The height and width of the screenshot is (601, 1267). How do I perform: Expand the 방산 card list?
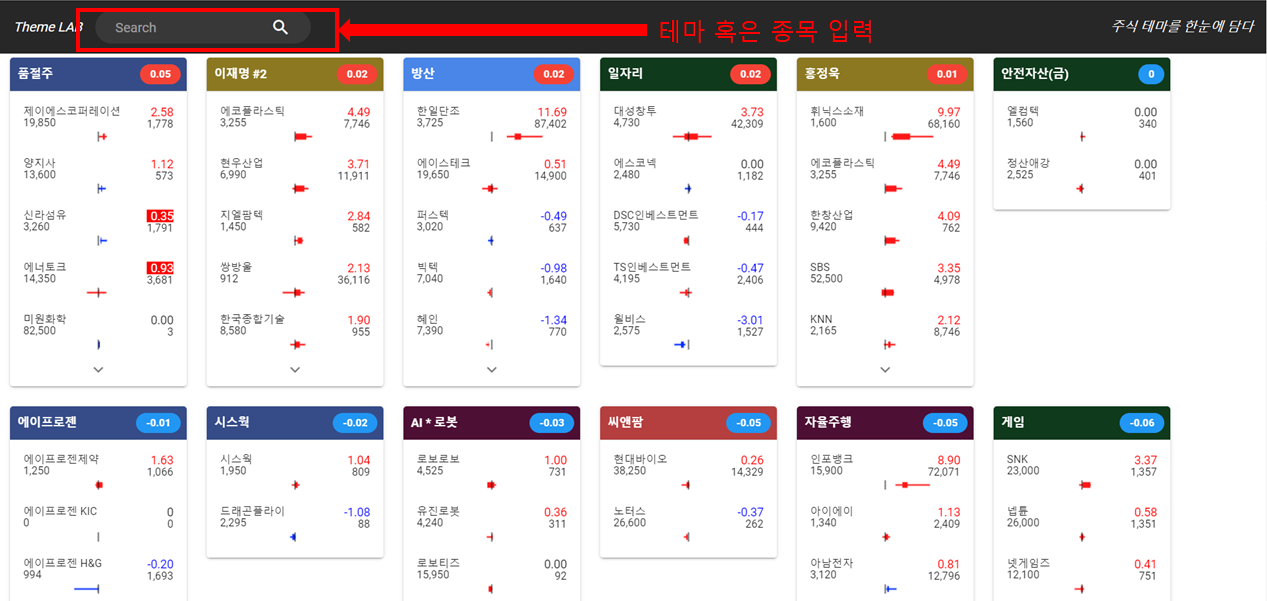click(491, 369)
